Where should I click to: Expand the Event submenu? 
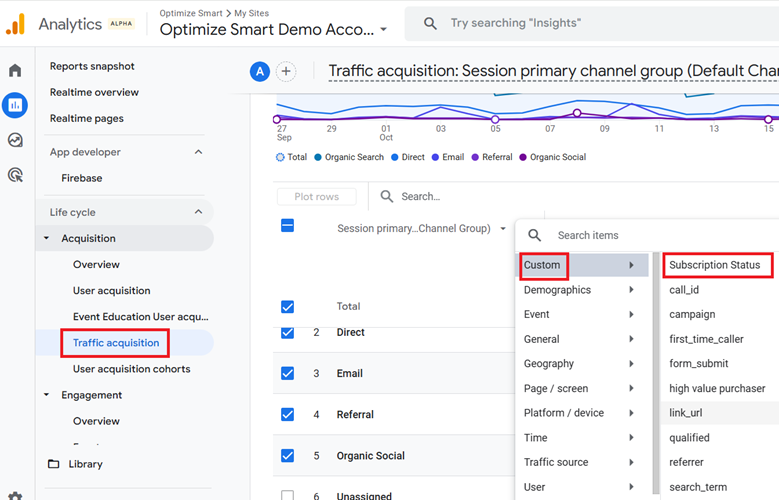click(631, 314)
